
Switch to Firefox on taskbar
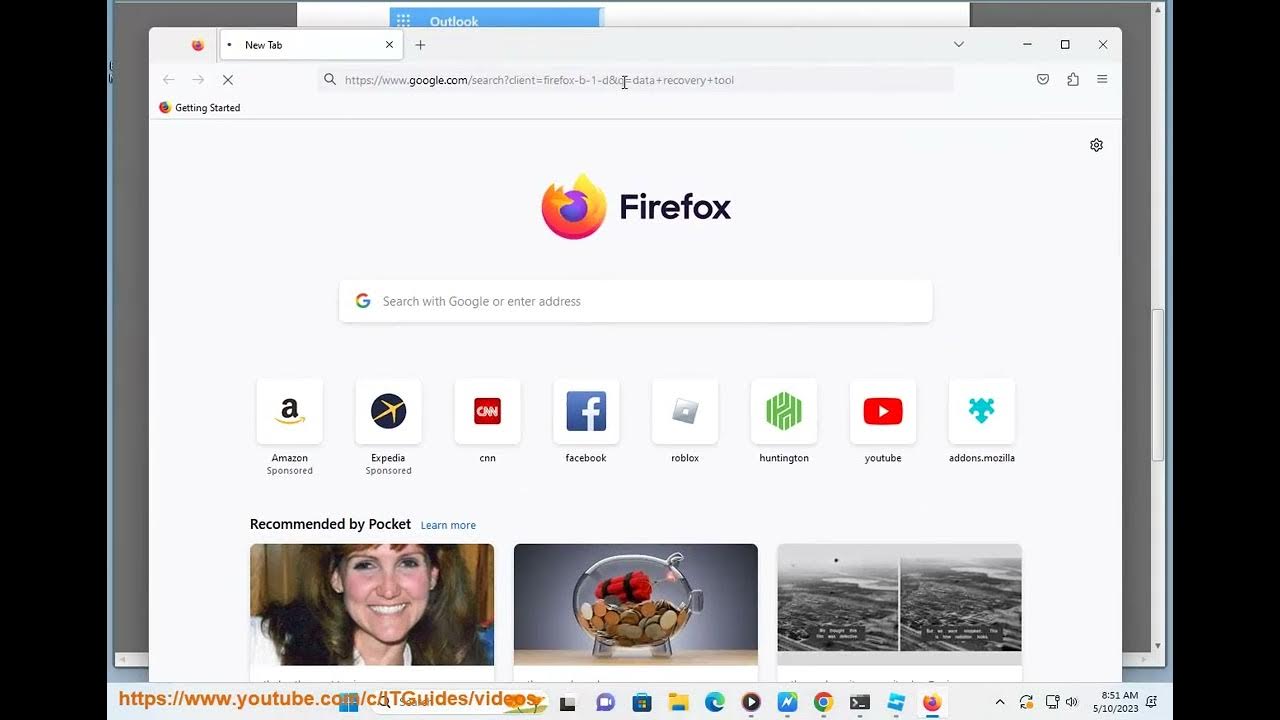pyautogui.click(x=932, y=703)
